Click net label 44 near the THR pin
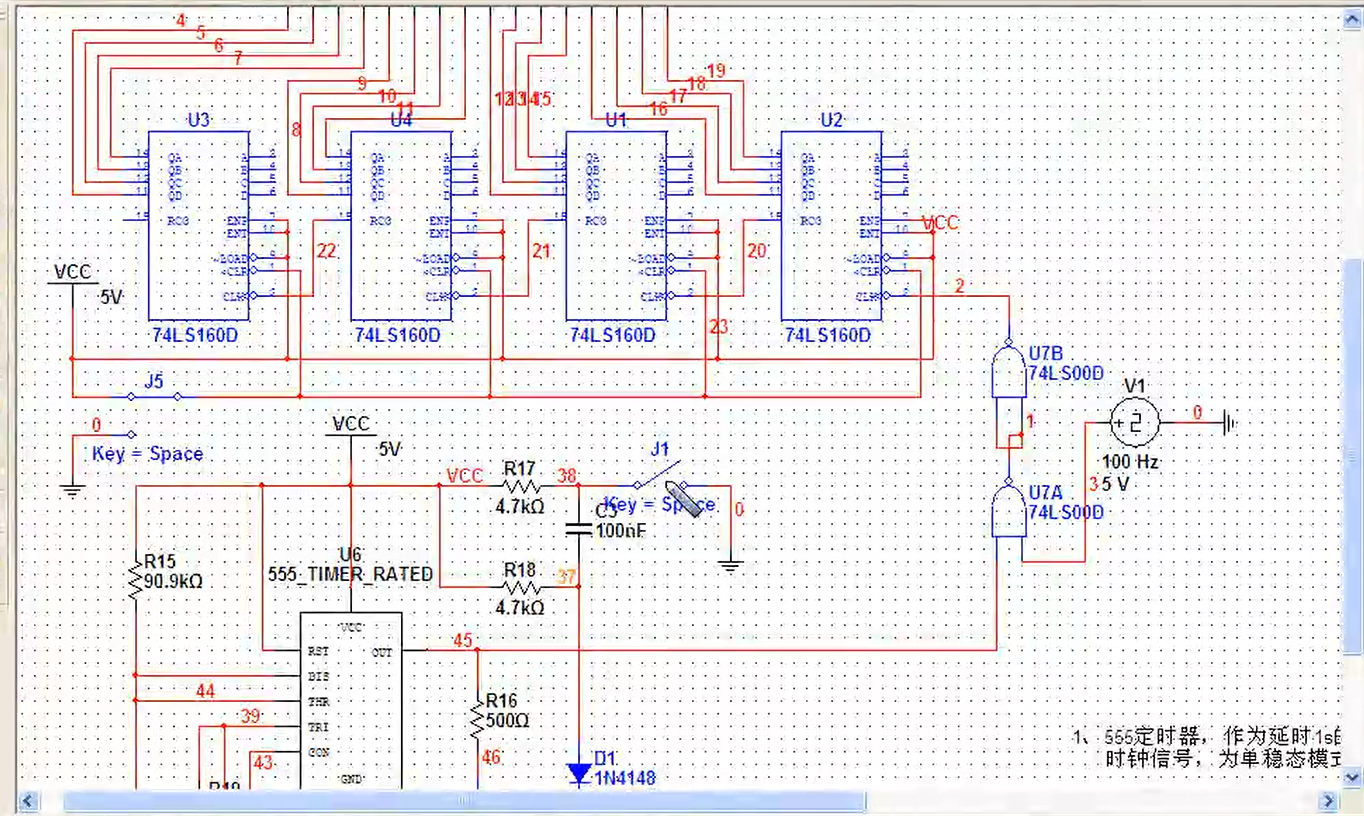Screen dimensions: 1364x816 (205, 691)
